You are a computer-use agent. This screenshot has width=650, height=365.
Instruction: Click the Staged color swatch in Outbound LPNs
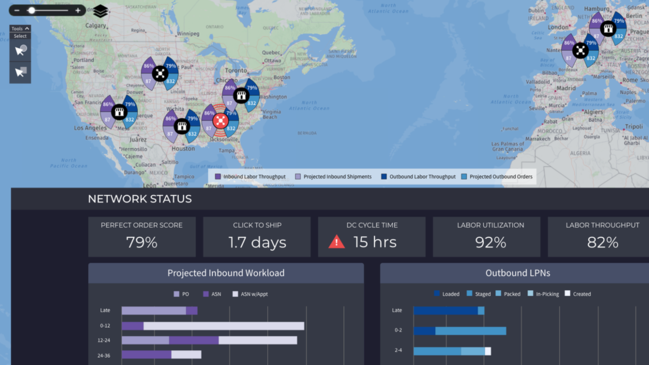(x=469, y=293)
